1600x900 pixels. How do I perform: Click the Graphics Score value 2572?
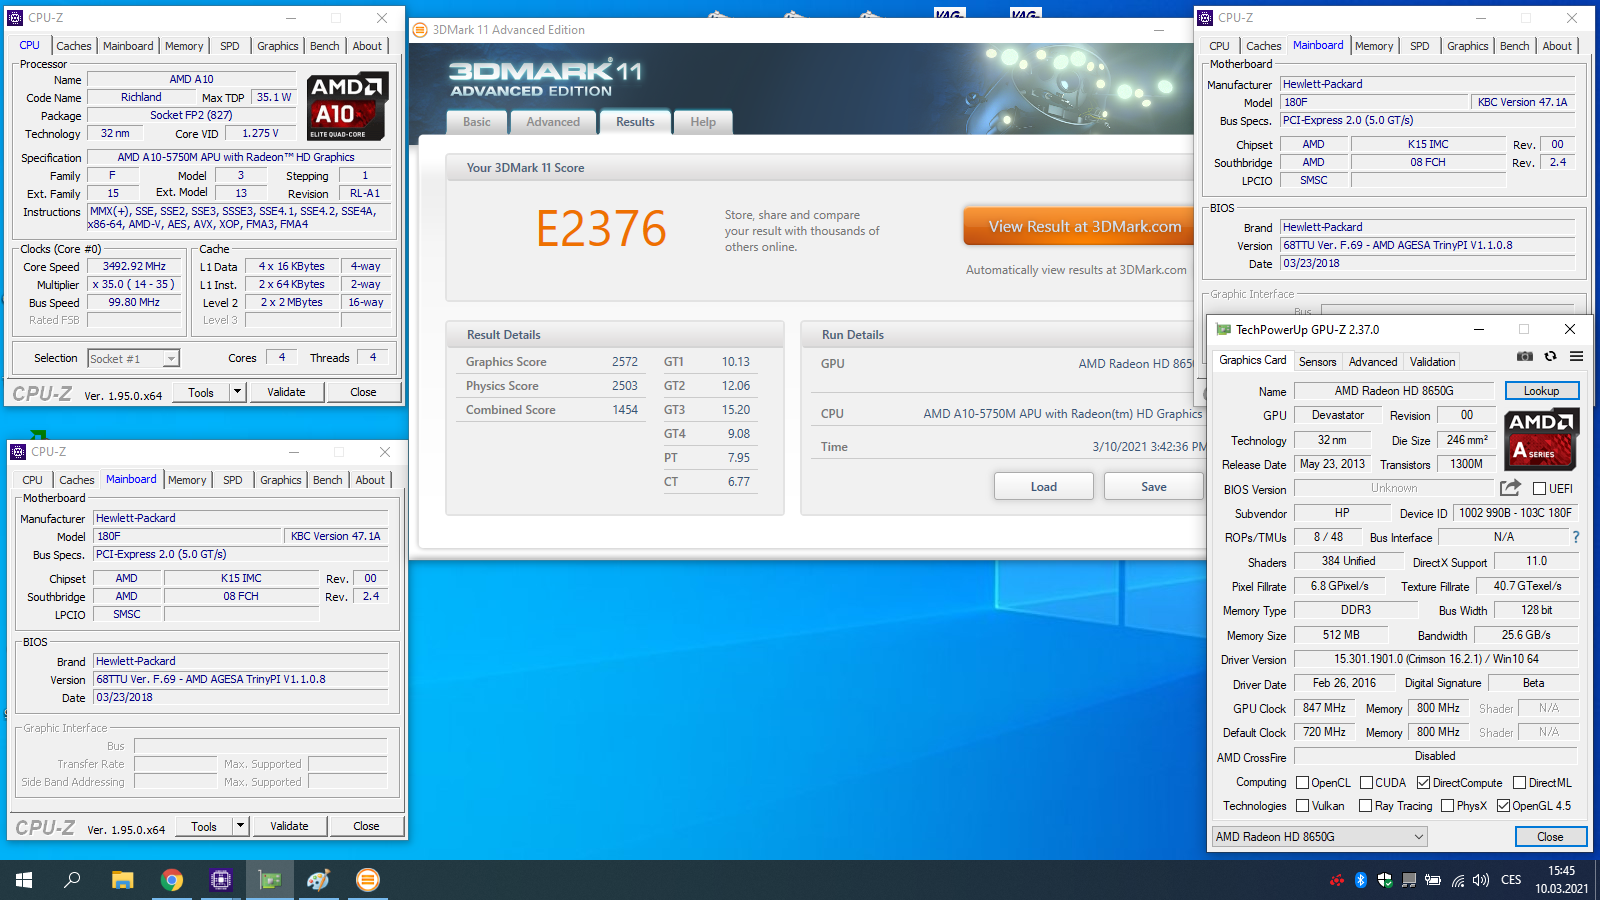[x=625, y=362]
